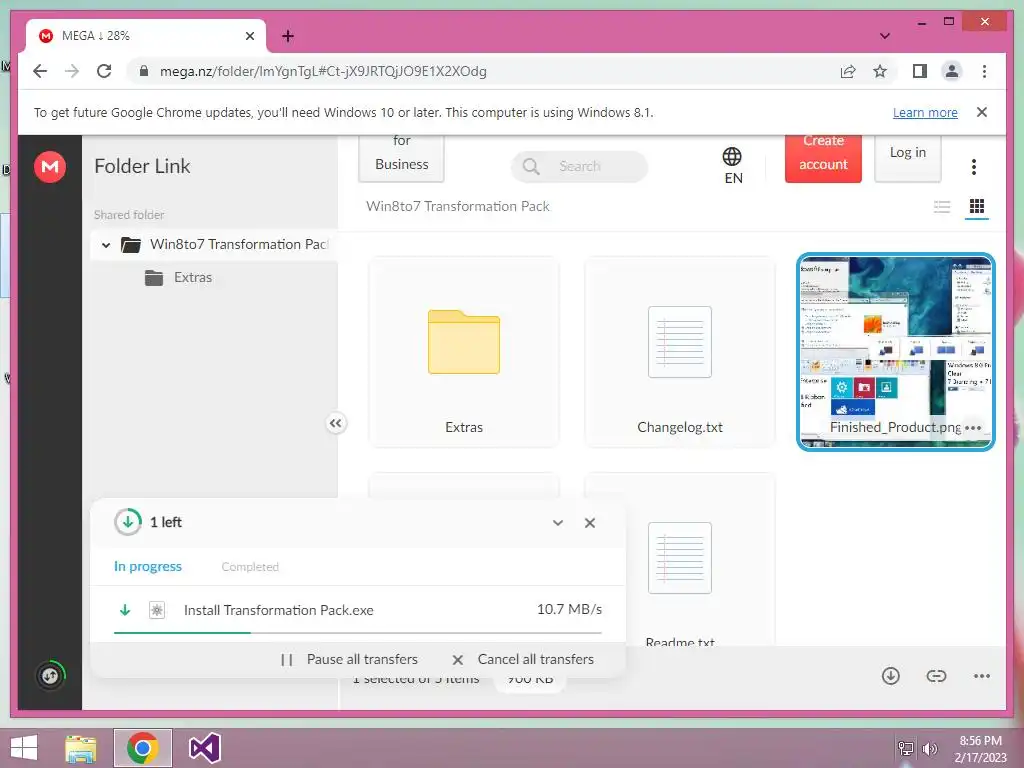Image resolution: width=1024 pixels, height=768 pixels.
Task: Click the Search field in MEGA
Action: (x=579, y=166)
